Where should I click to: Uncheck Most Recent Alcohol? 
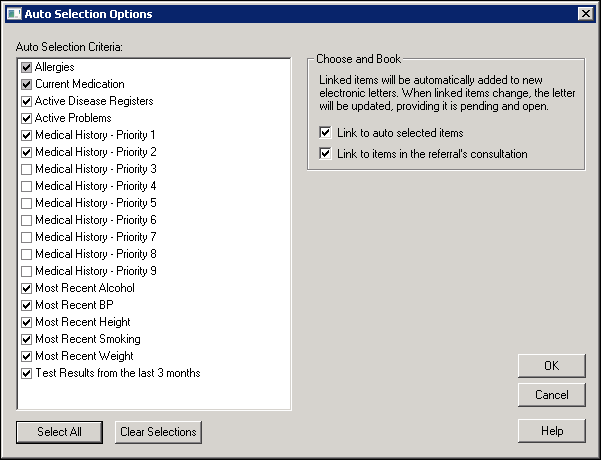coord(27,288)
